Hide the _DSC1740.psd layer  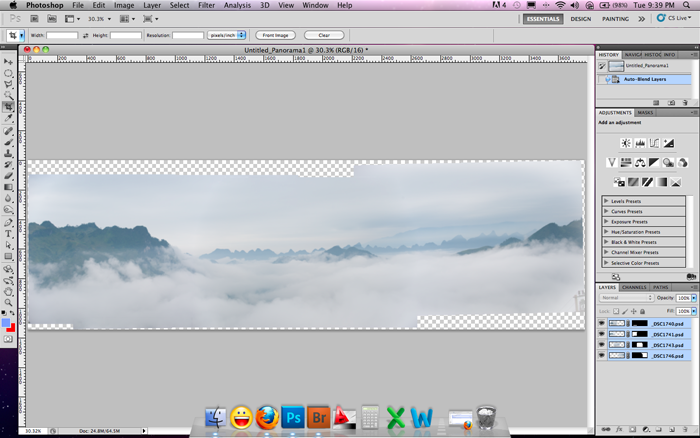pyautogui.click(x=601, y=324)
